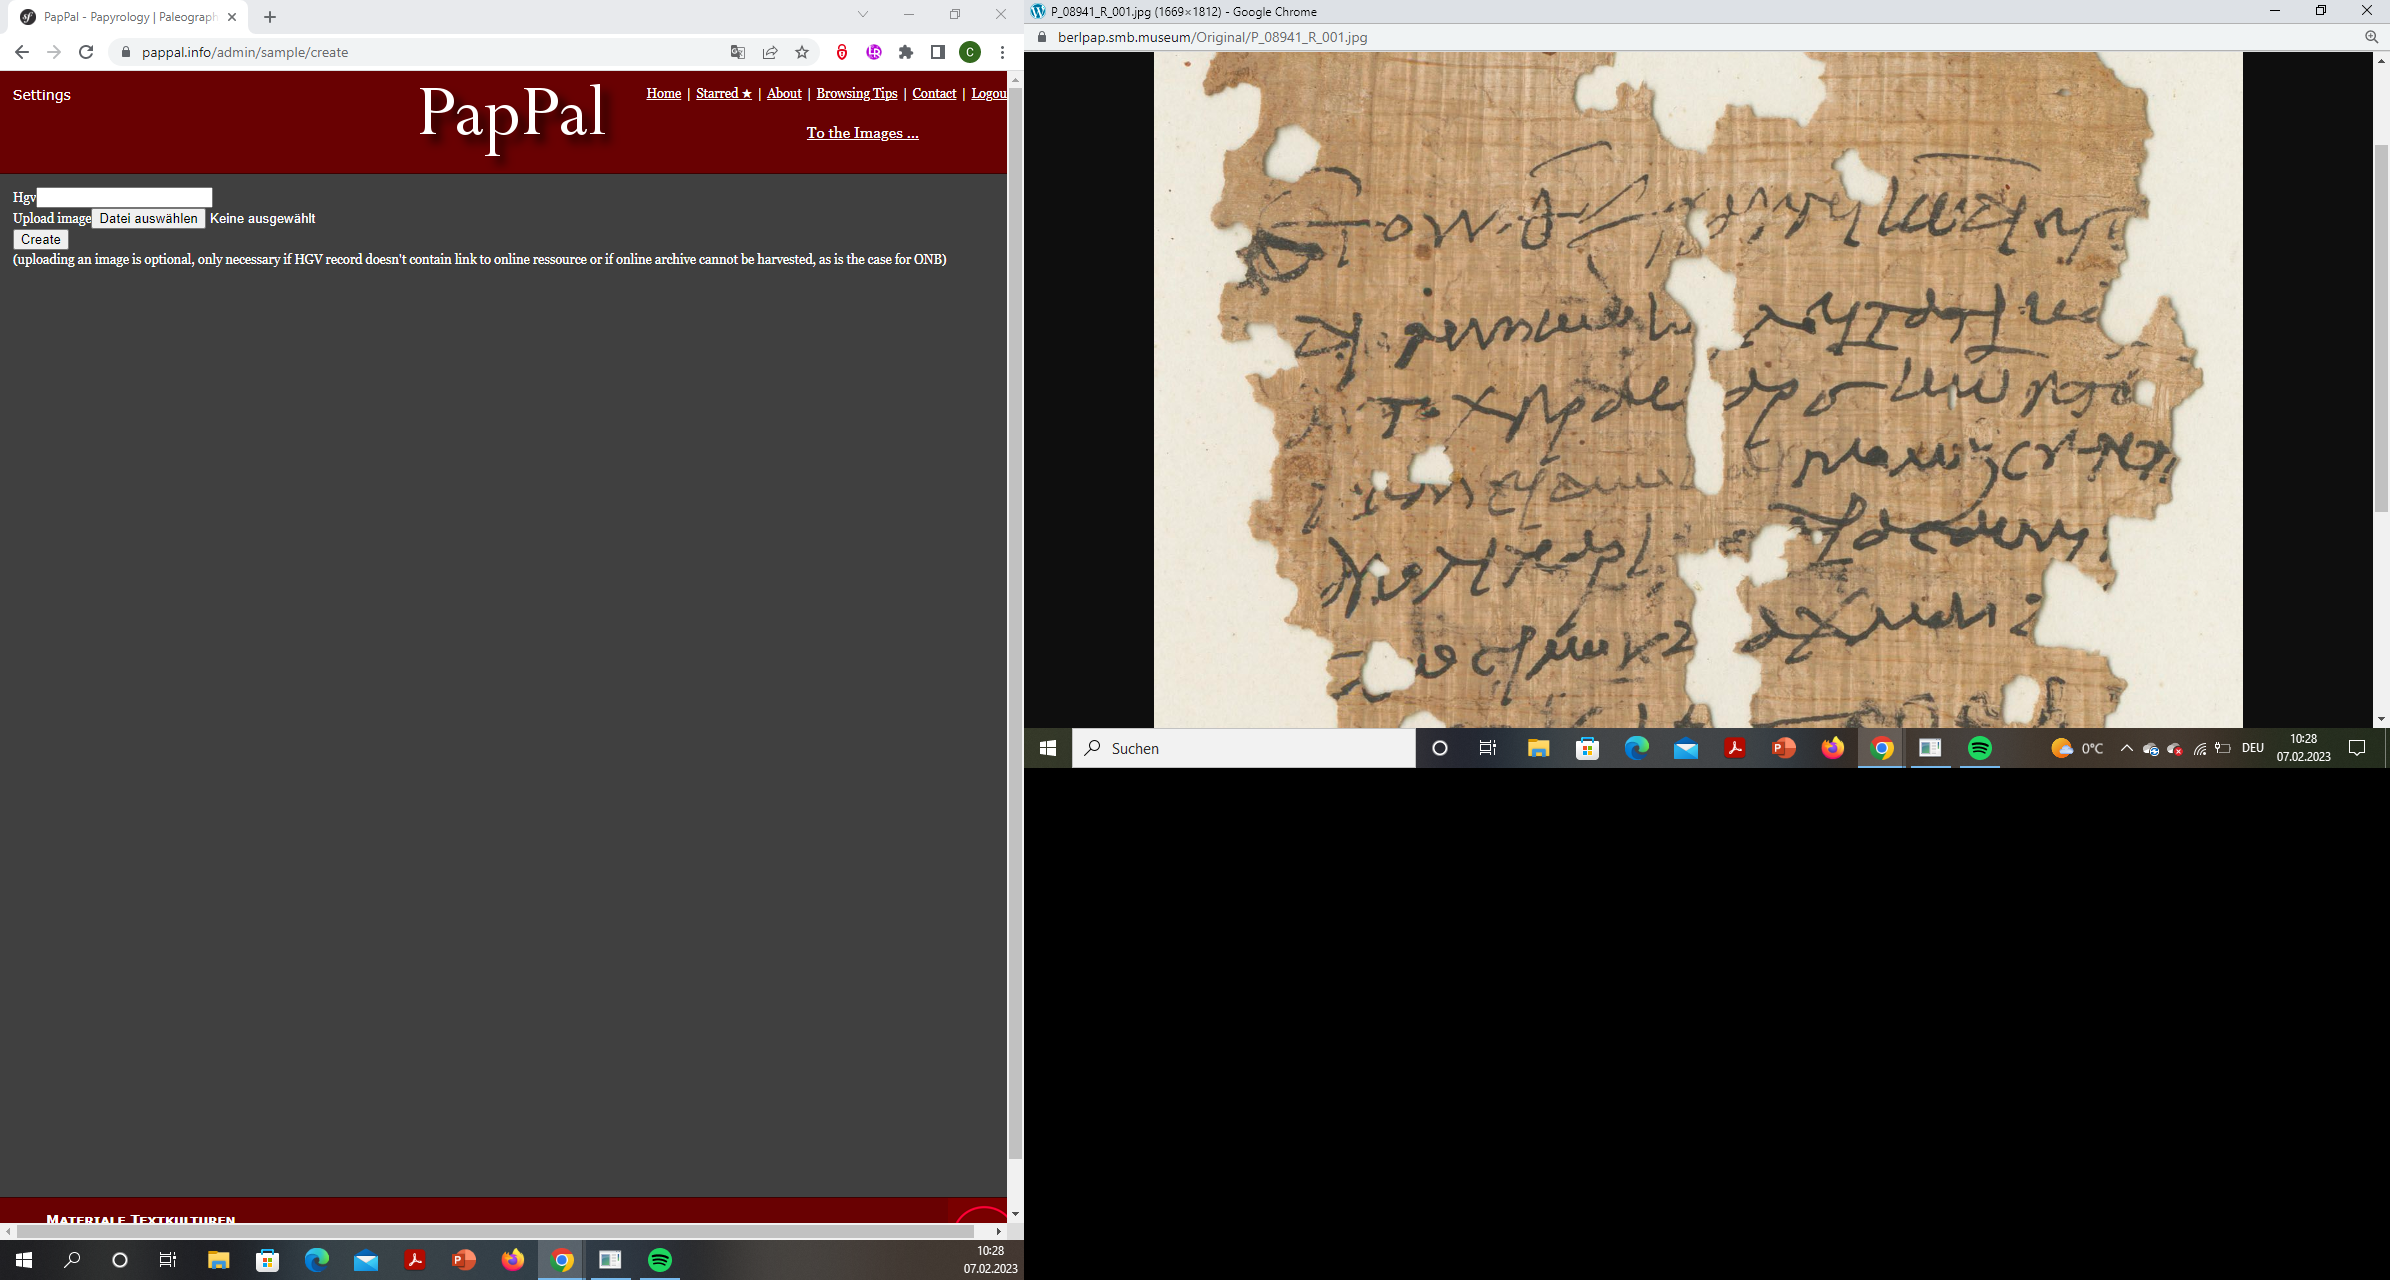
Task: Click the Logout link
Action: point(989,93)
